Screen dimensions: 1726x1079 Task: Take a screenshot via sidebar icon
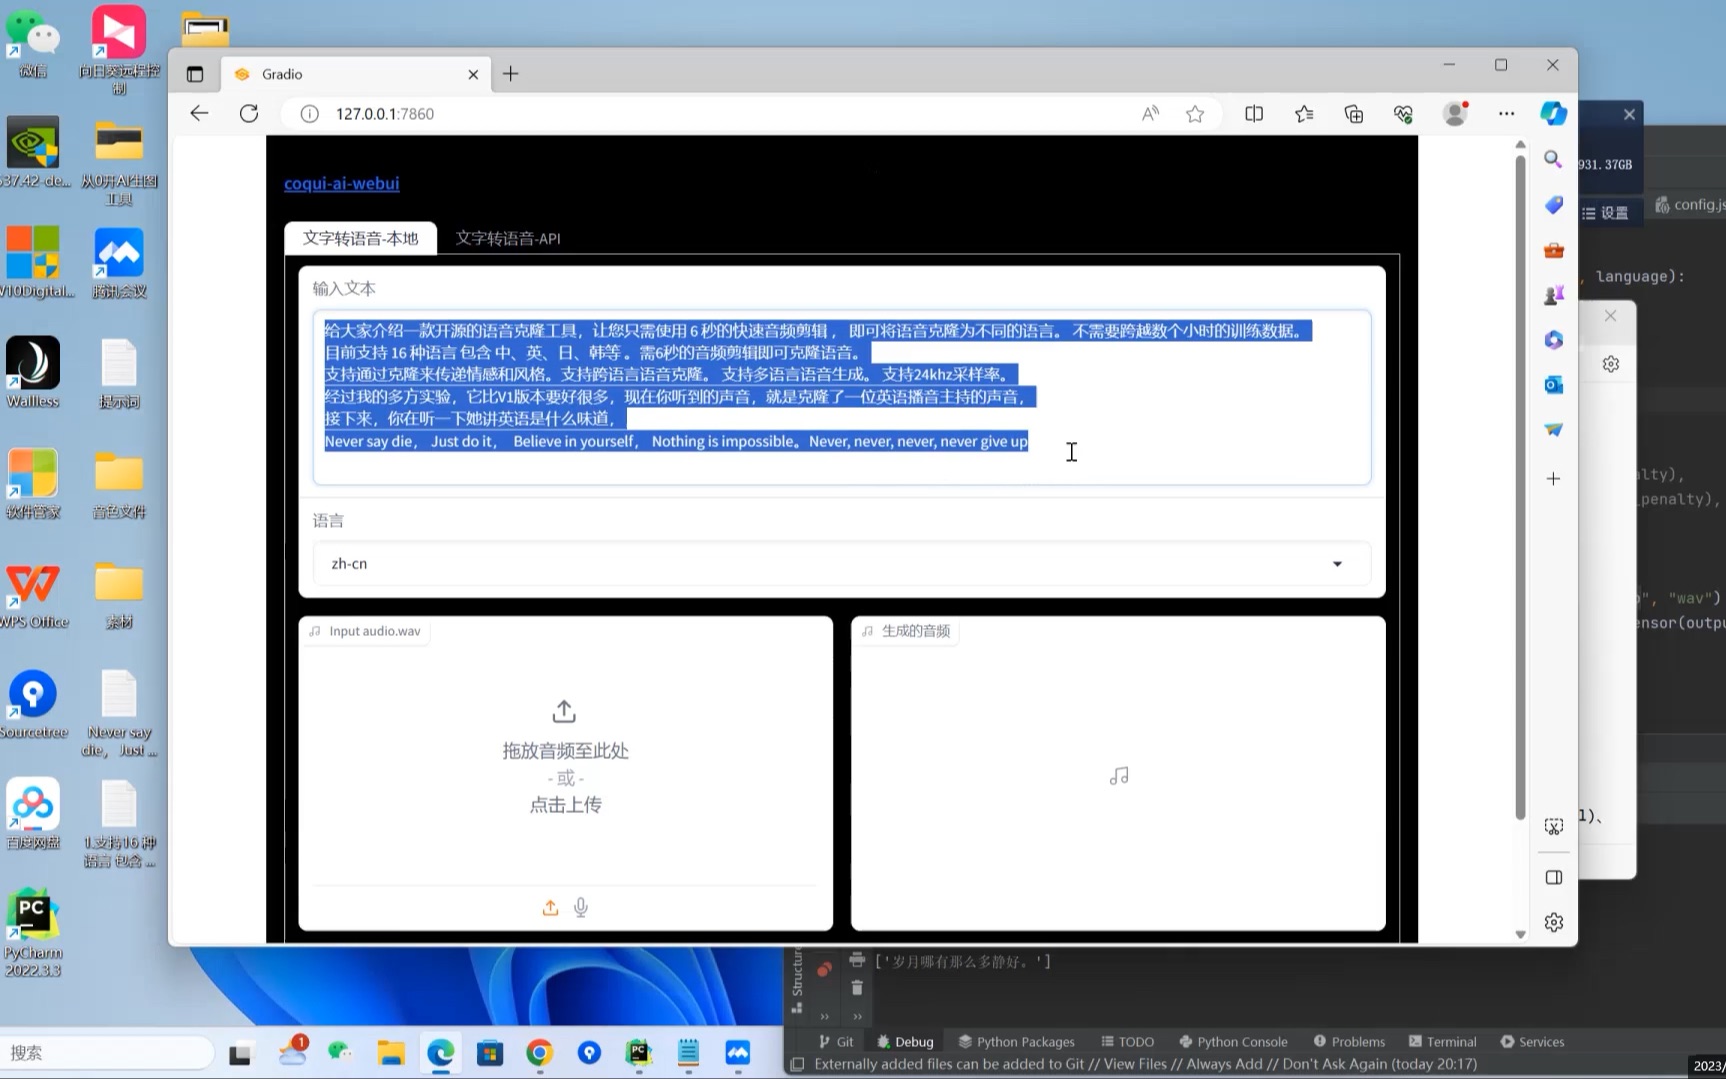pos(1553,827)
